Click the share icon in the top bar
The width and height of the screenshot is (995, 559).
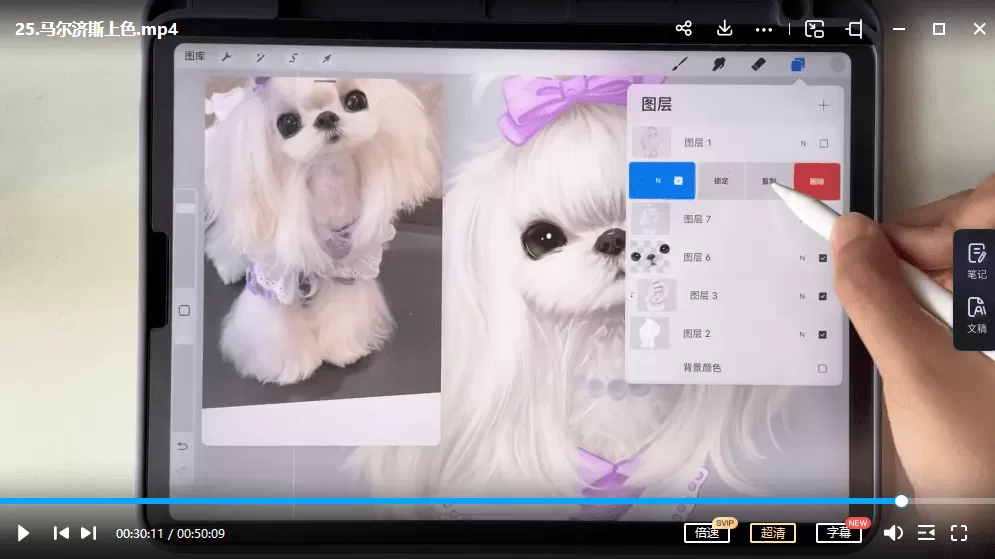pos(684,29)
